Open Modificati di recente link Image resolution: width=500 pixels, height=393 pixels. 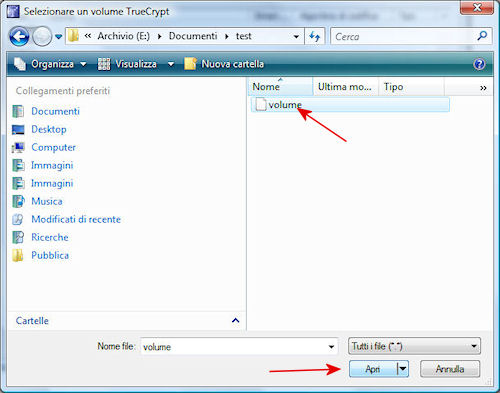(x=76, y=219)
